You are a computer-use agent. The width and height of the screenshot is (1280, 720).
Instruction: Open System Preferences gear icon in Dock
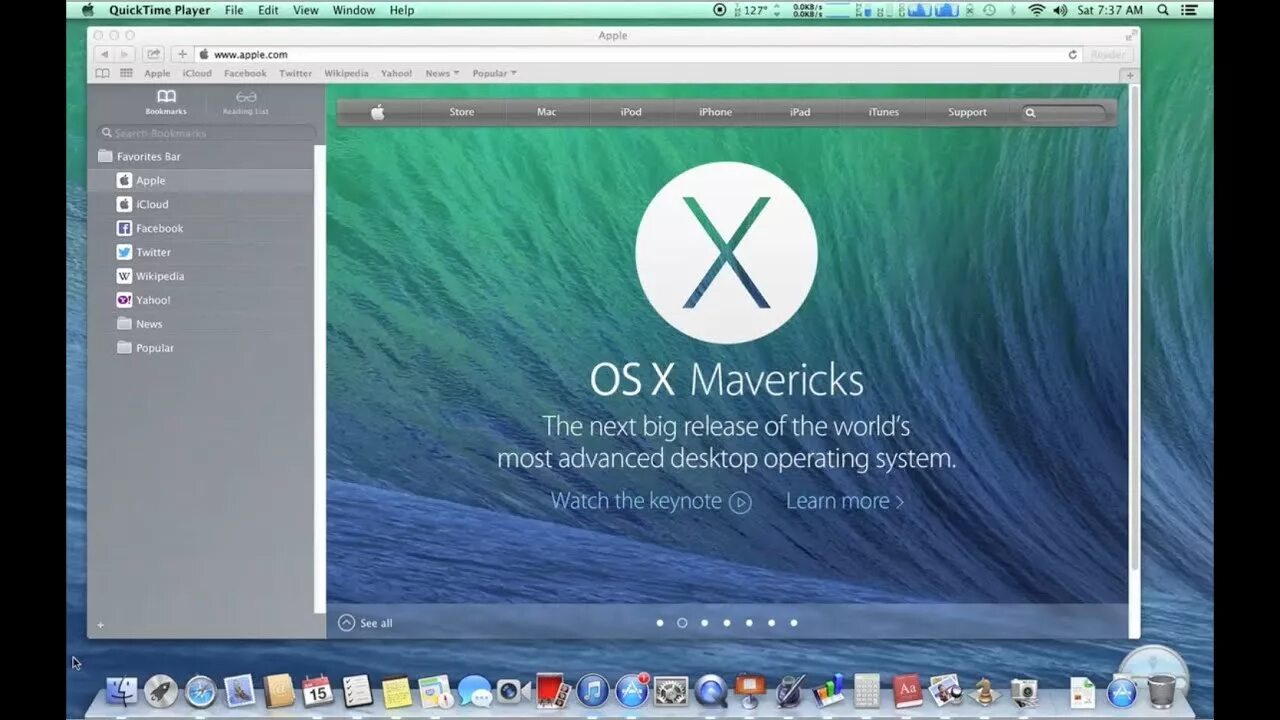click(x=671, y=690)
